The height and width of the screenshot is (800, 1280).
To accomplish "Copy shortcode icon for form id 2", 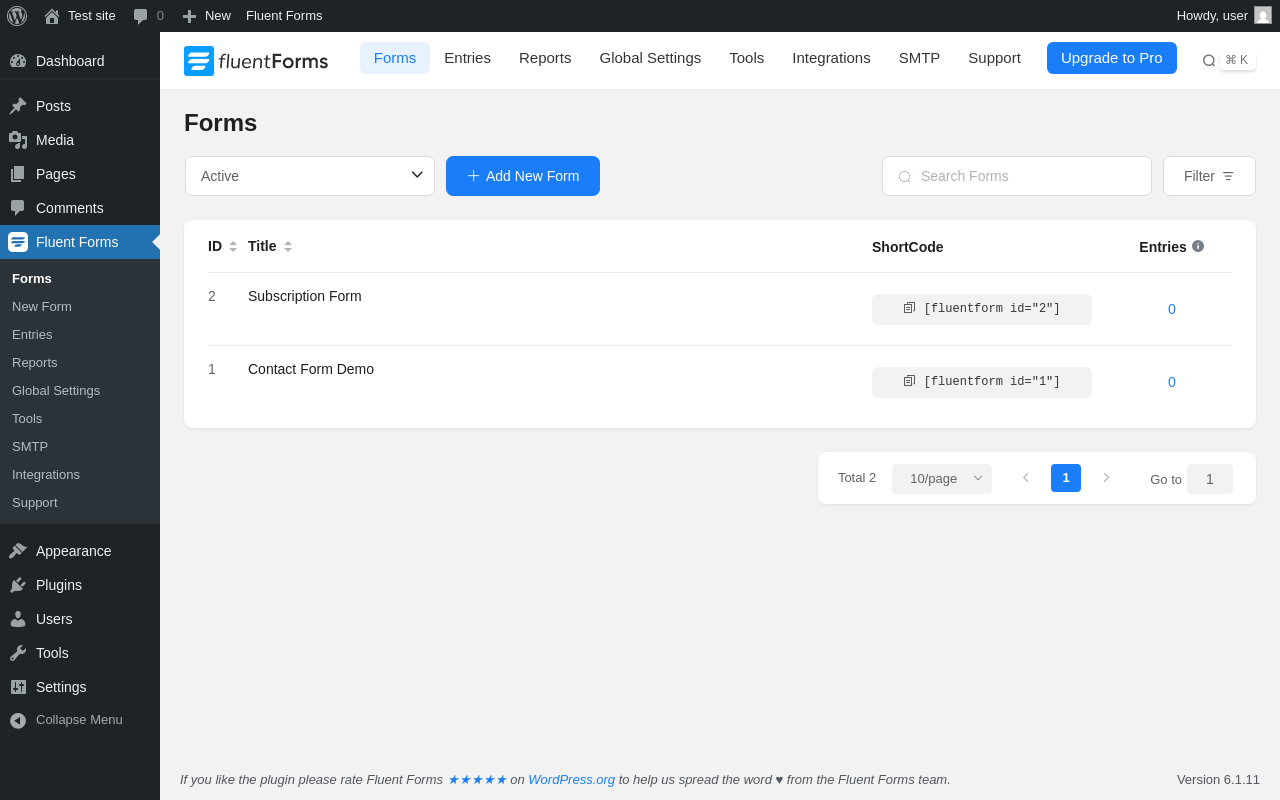I will [x=909, y=308].
